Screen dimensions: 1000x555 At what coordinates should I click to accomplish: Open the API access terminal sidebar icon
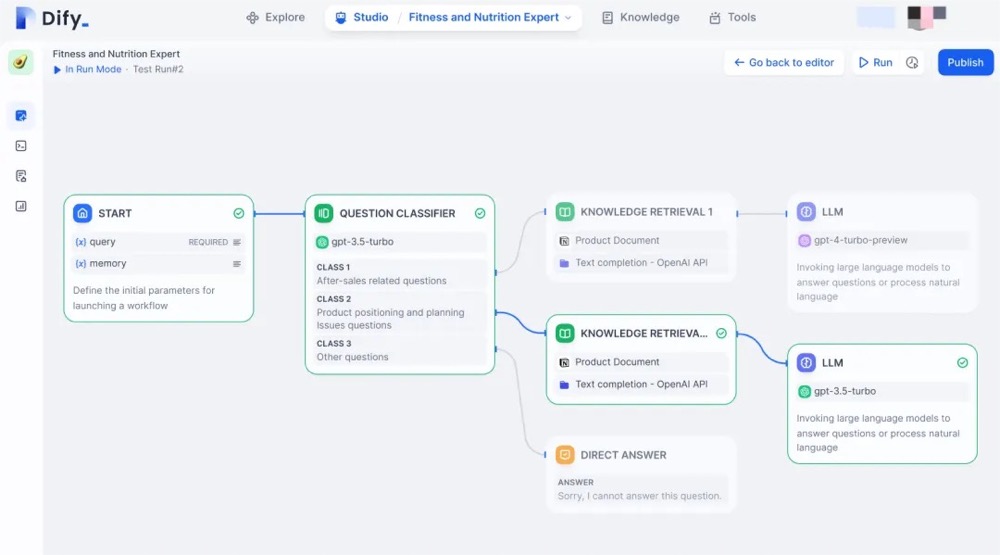coord(21,146)
